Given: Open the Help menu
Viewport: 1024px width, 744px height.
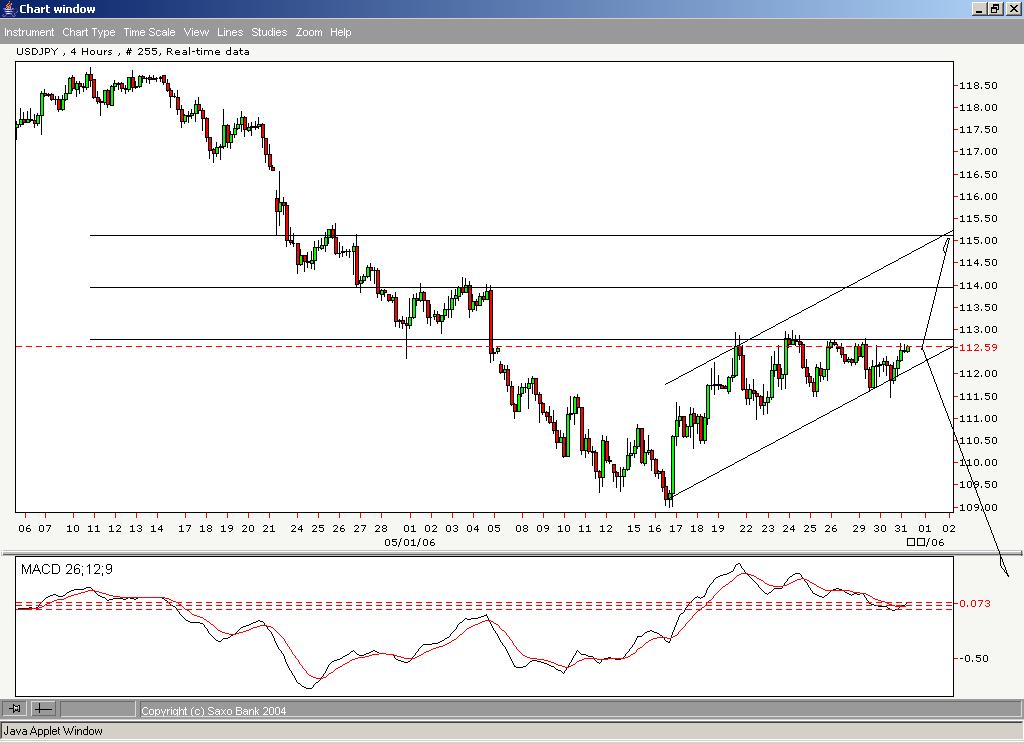Looking at the screenshot, I should (340, 31).
